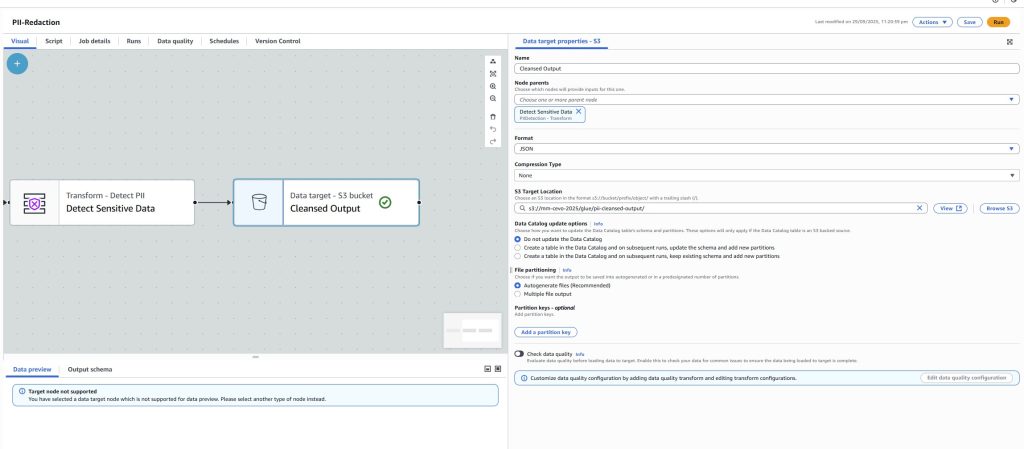Expand the properties panel to fullscreen
The image size is (1024, 449).
[1009, 42]
